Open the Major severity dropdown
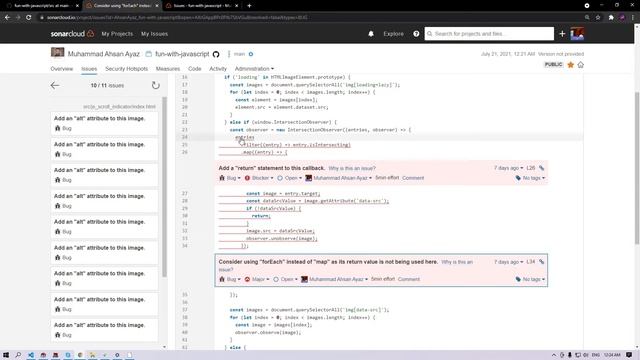 pos(257,279)
